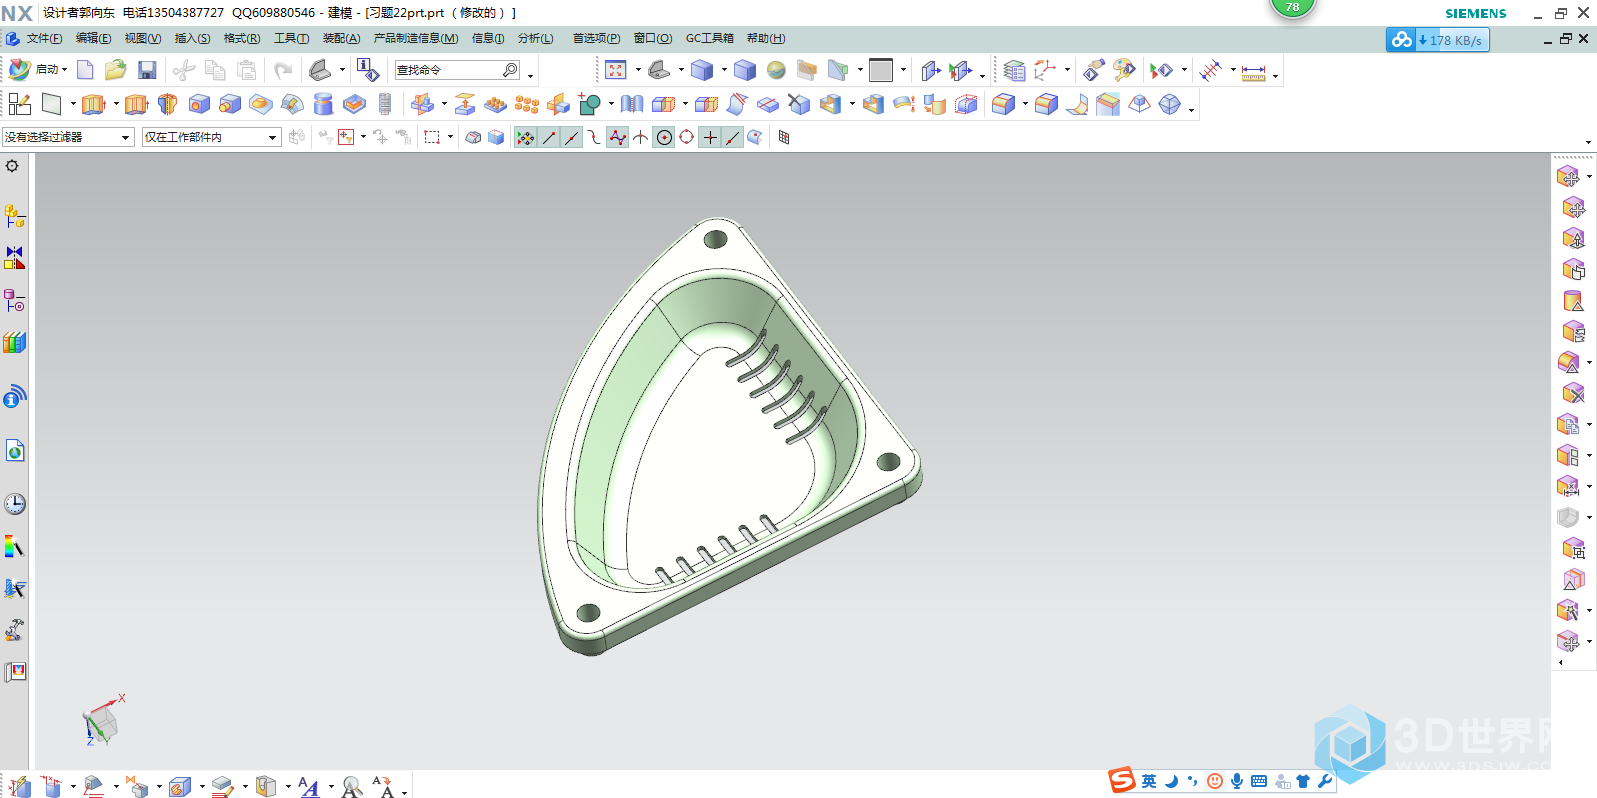This screenshot has width=1597, height=798.
Task: Expand the background color dropdown arrow
Action: click(903, 70)
